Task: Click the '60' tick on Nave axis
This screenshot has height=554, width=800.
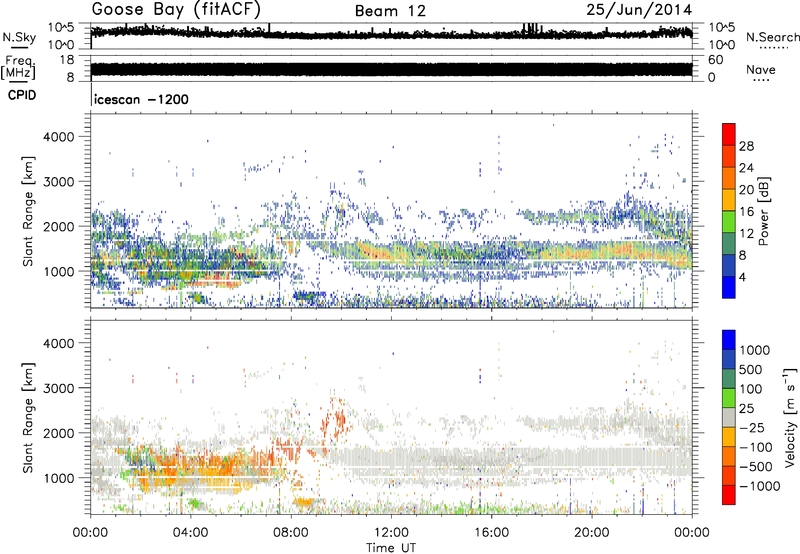Action: pyautogui.click(x=715, y=60)
